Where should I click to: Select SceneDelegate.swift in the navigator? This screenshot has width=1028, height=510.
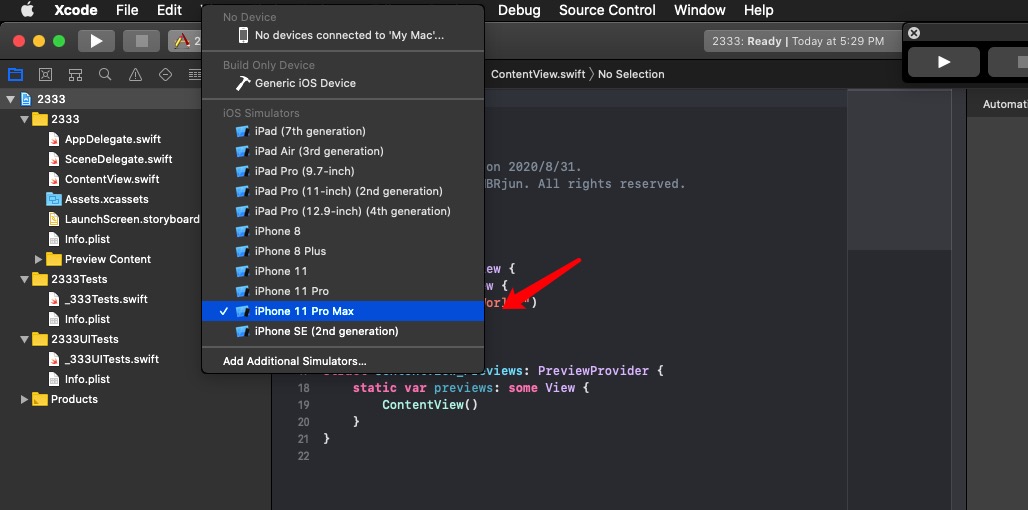119,159
